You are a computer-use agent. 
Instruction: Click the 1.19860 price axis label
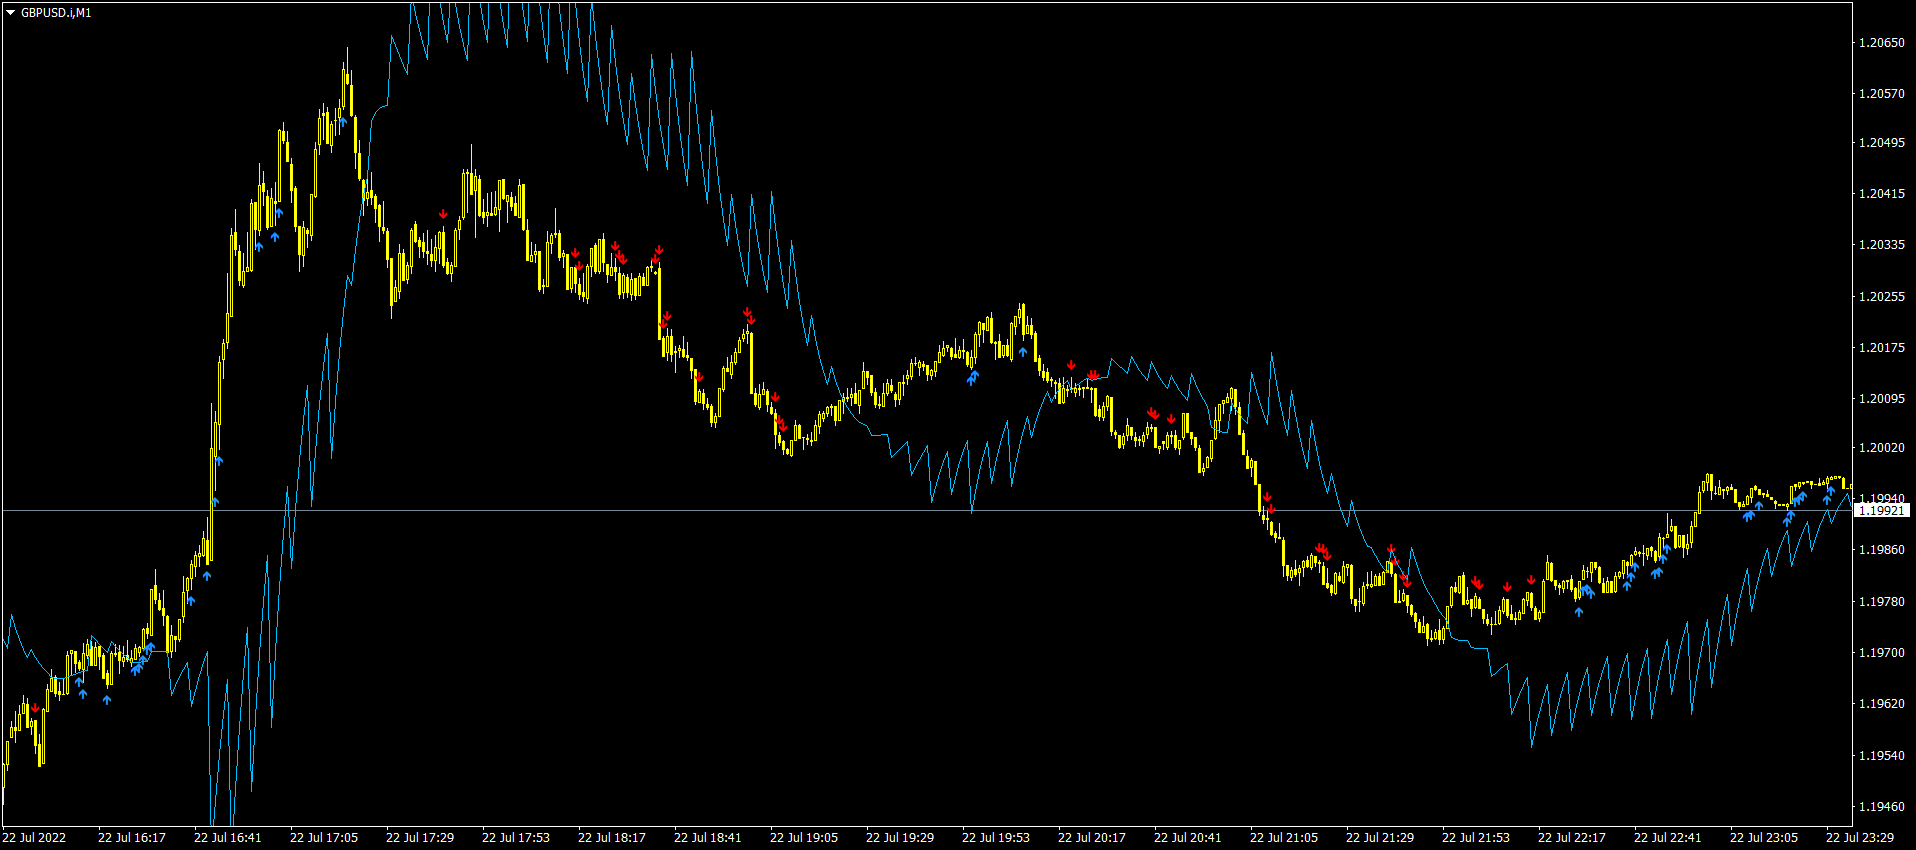(1882, 550)
